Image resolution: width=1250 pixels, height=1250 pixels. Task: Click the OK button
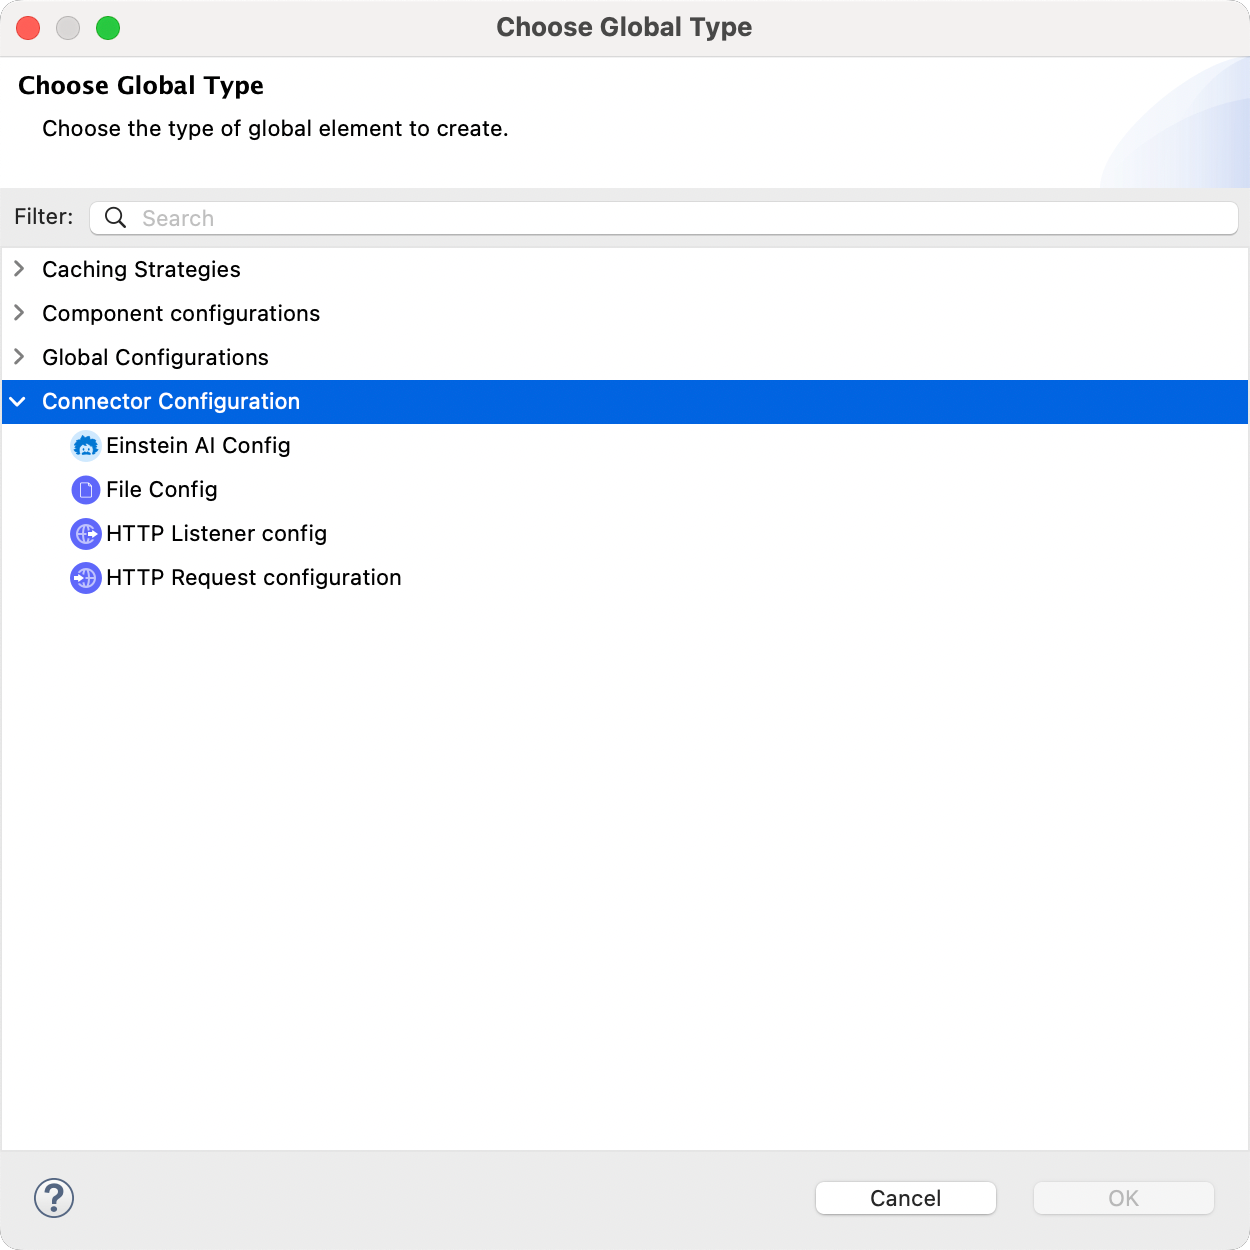1124,1198
